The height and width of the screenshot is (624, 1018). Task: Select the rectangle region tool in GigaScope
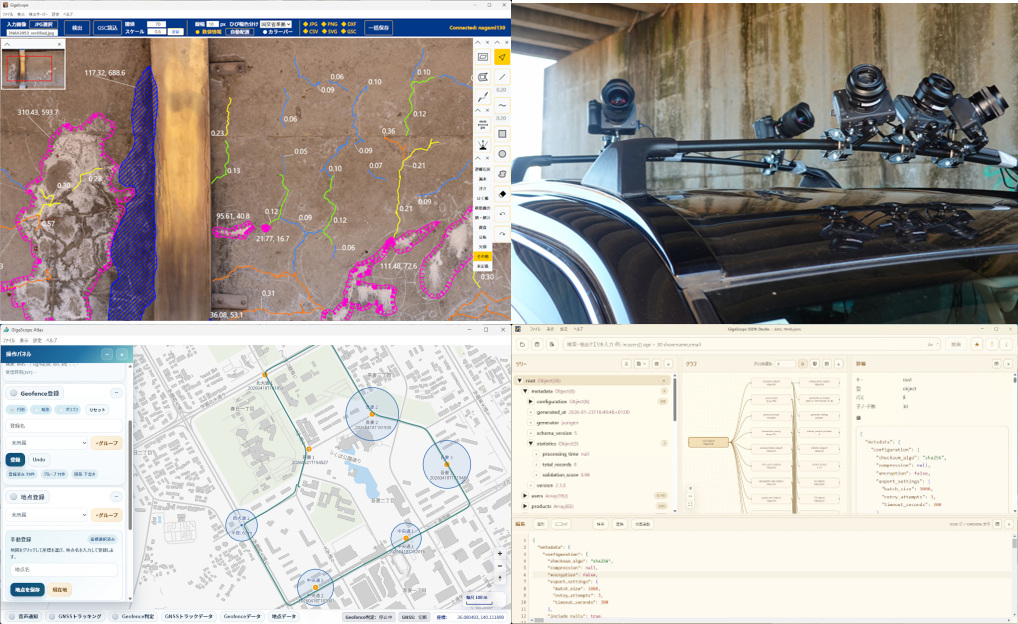482,57
